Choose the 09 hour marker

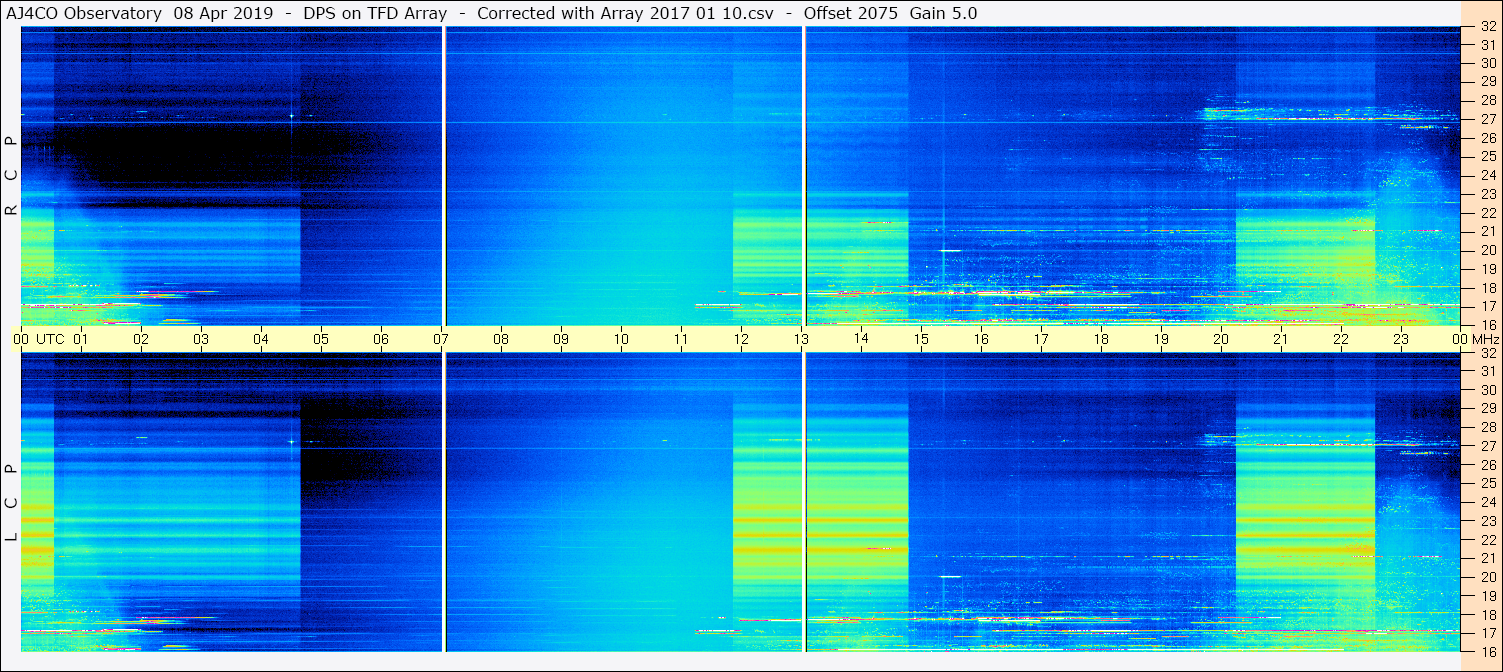click(561, 339)
